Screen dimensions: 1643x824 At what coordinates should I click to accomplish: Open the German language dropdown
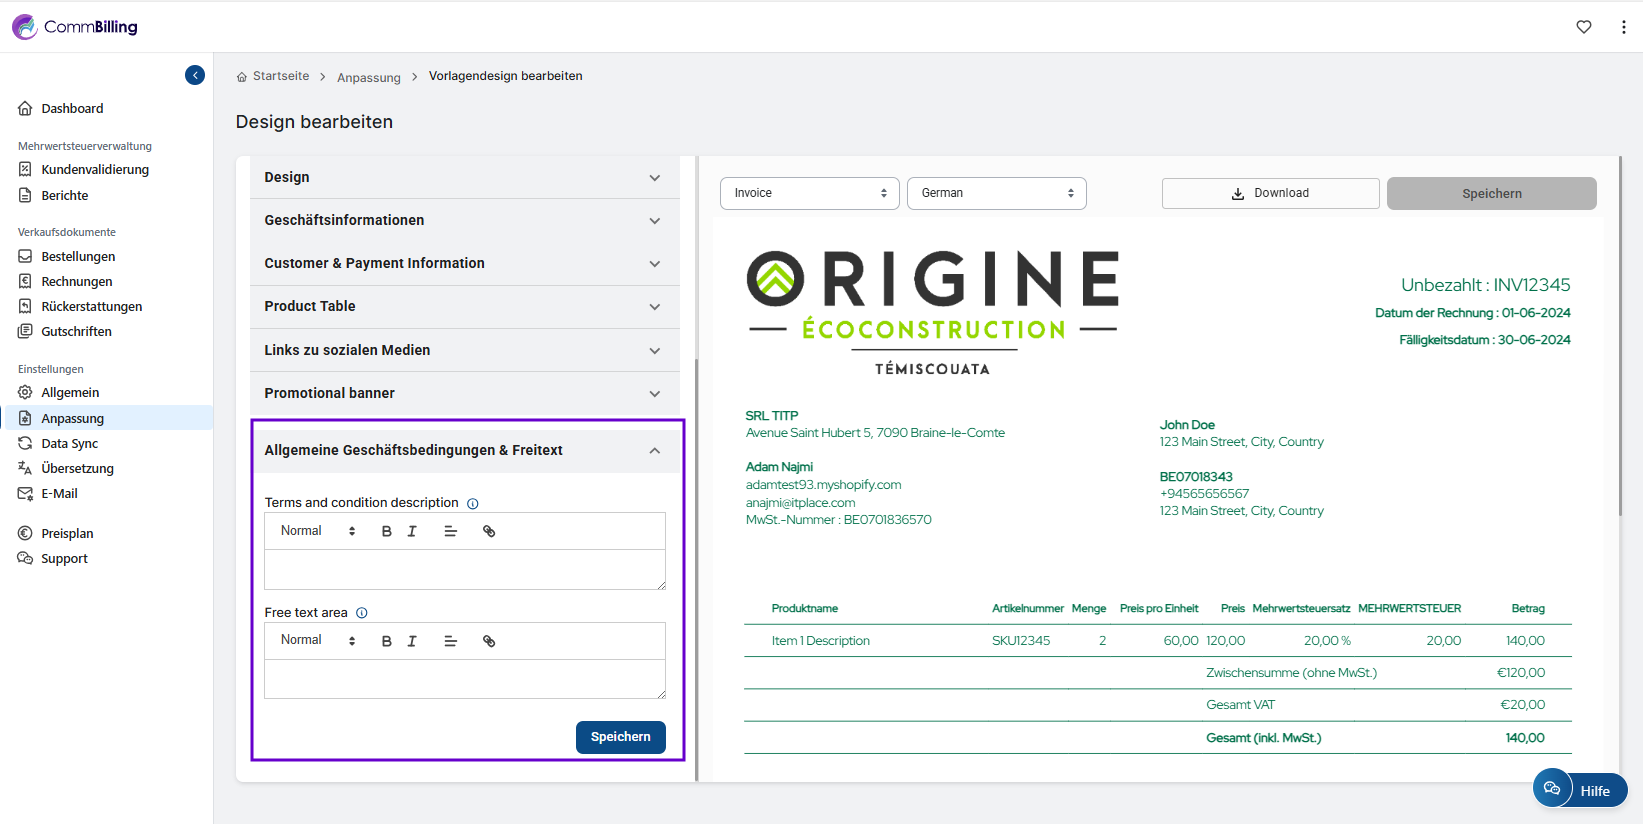(x=996, y=193)
